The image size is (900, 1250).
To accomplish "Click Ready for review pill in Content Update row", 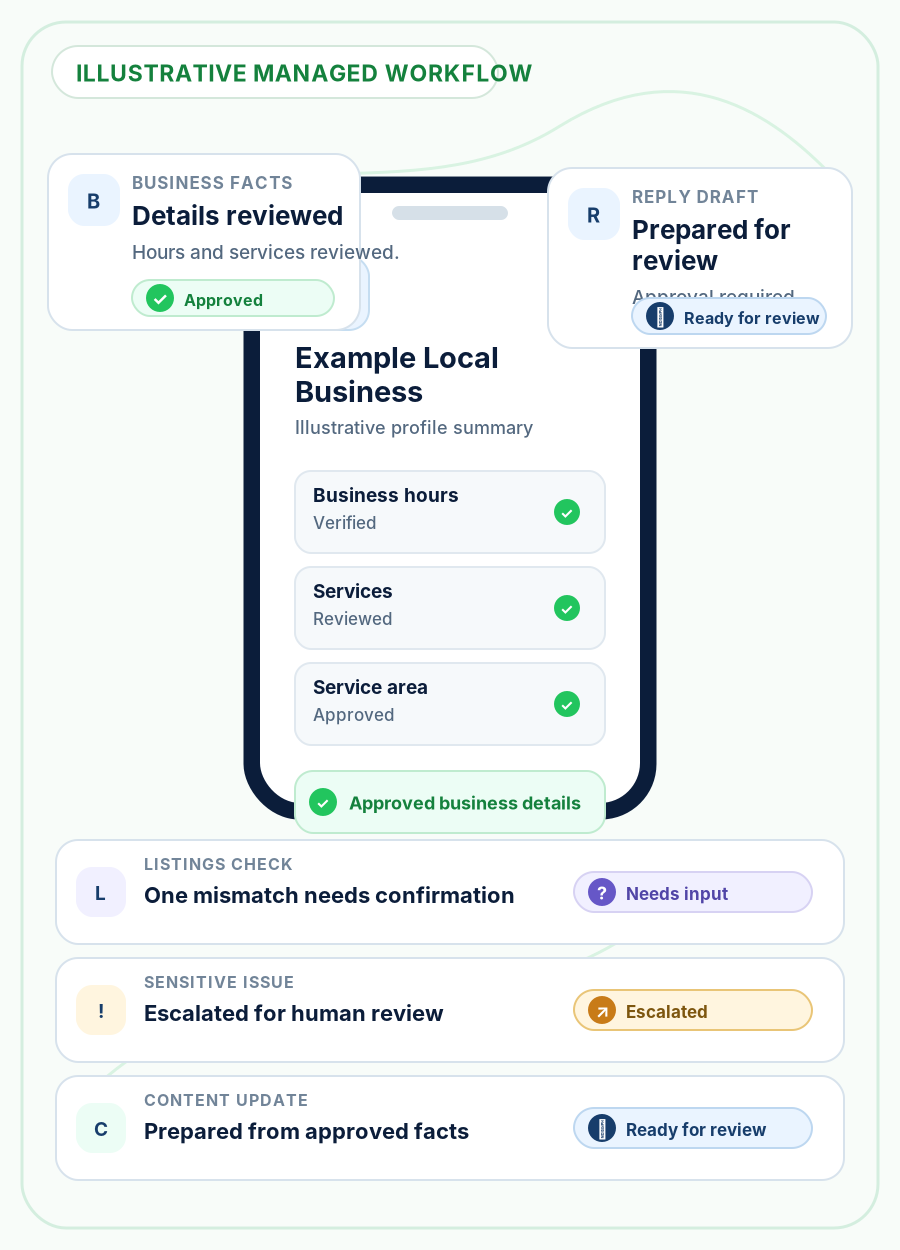I will click(x=693, y=1129).
